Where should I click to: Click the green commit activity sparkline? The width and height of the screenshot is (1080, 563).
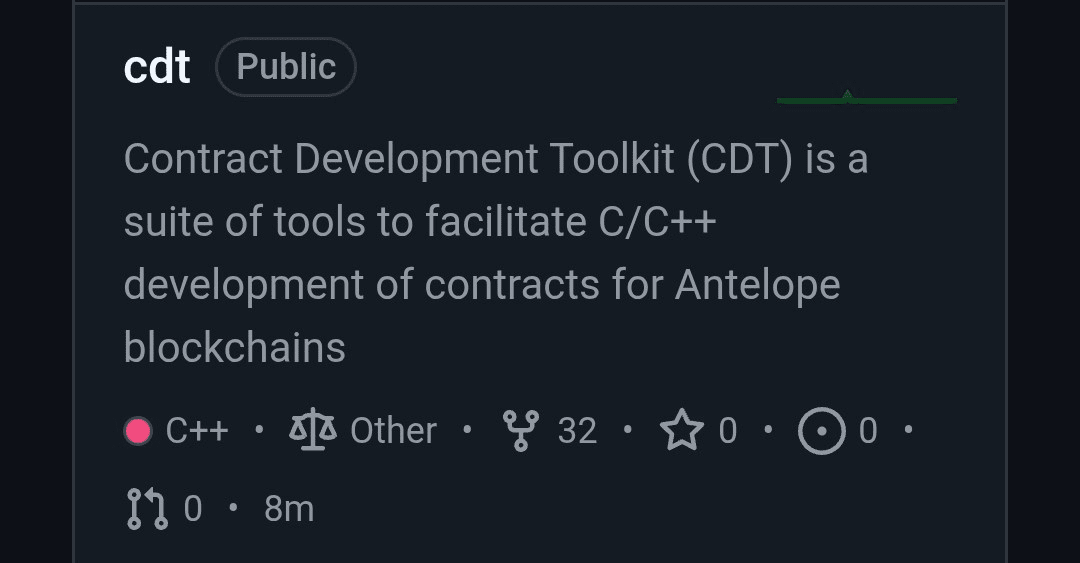click(866, 97)
